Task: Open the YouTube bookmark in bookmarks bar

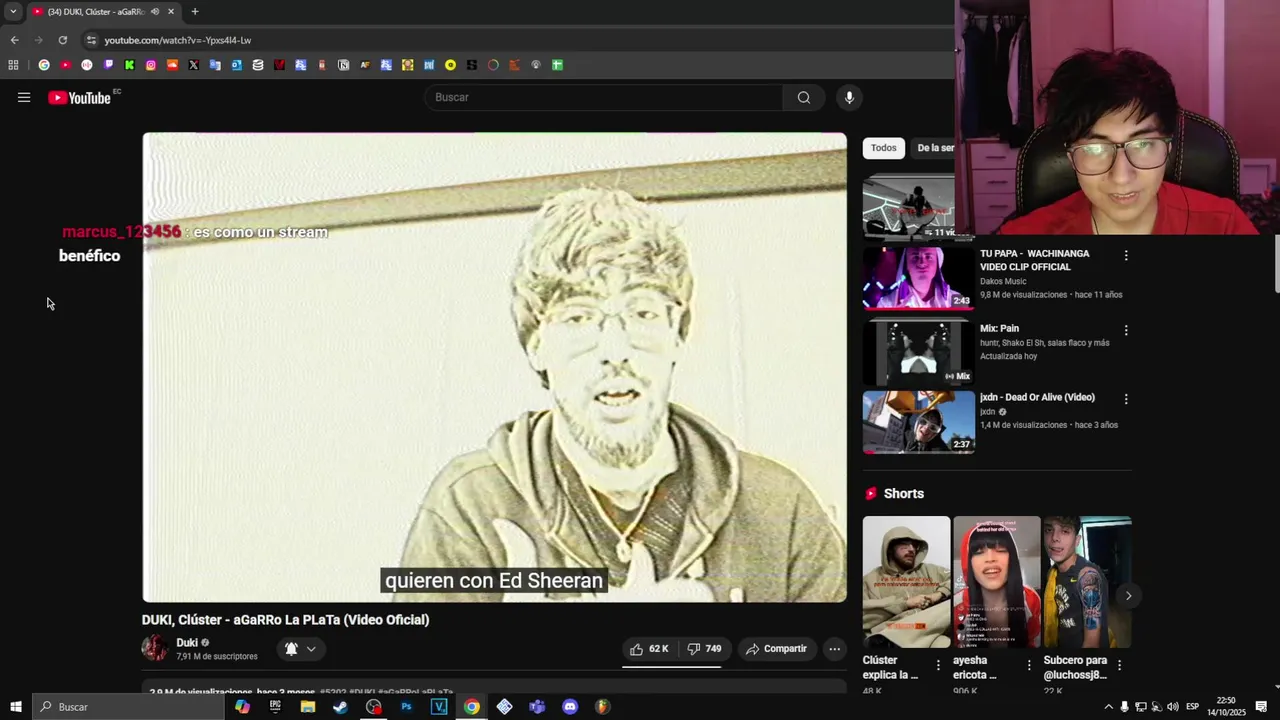Action: [x=65, y=65]
